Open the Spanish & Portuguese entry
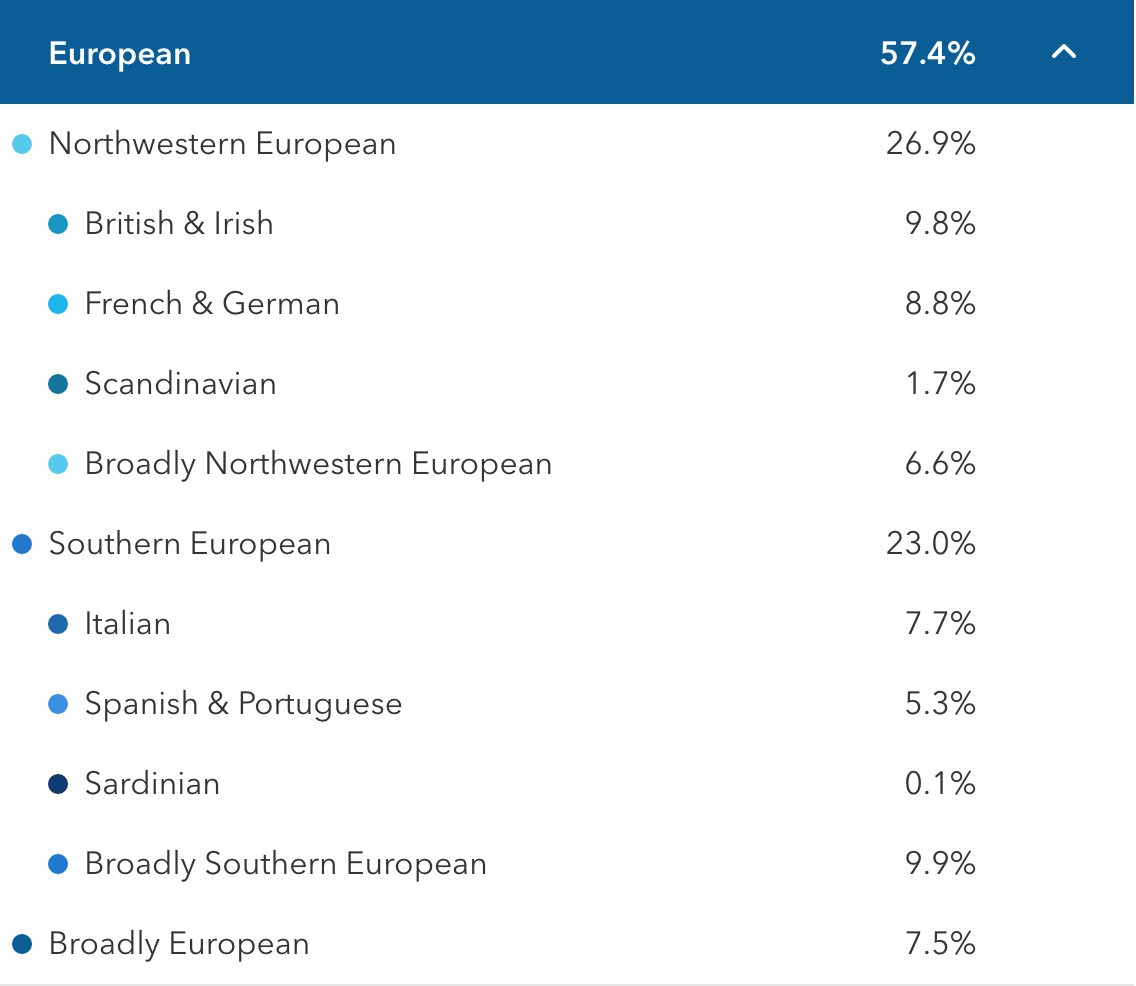This screenshot has height=986, width=1136. [x=243, y=703]
